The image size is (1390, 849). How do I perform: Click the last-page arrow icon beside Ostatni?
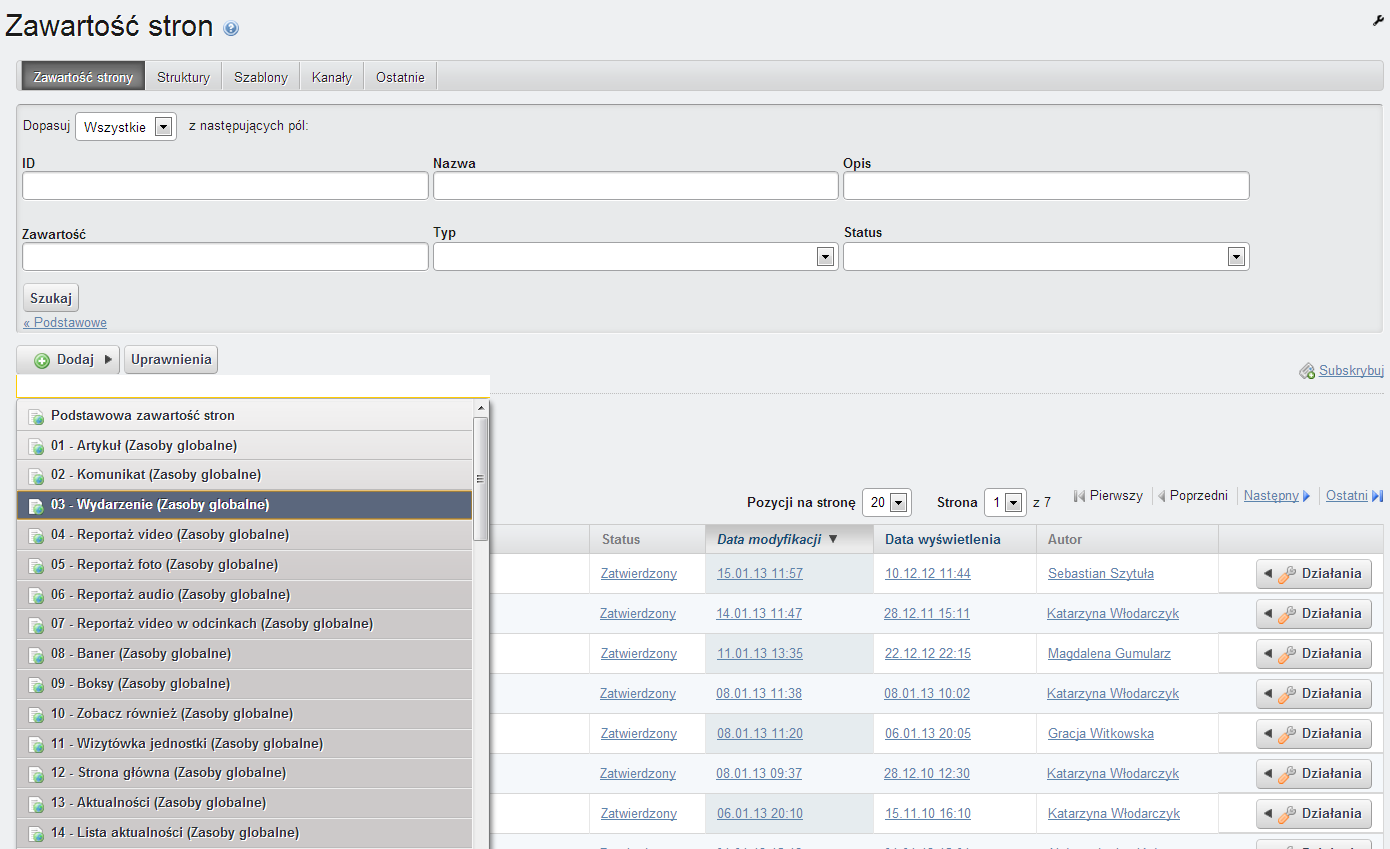(1378, 496)
